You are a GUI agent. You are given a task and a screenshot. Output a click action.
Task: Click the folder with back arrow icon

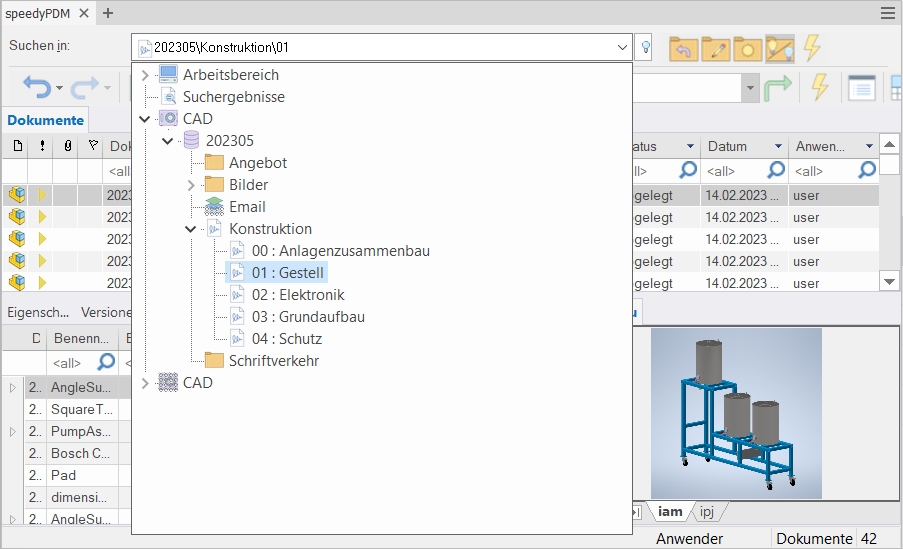[683, 48]
